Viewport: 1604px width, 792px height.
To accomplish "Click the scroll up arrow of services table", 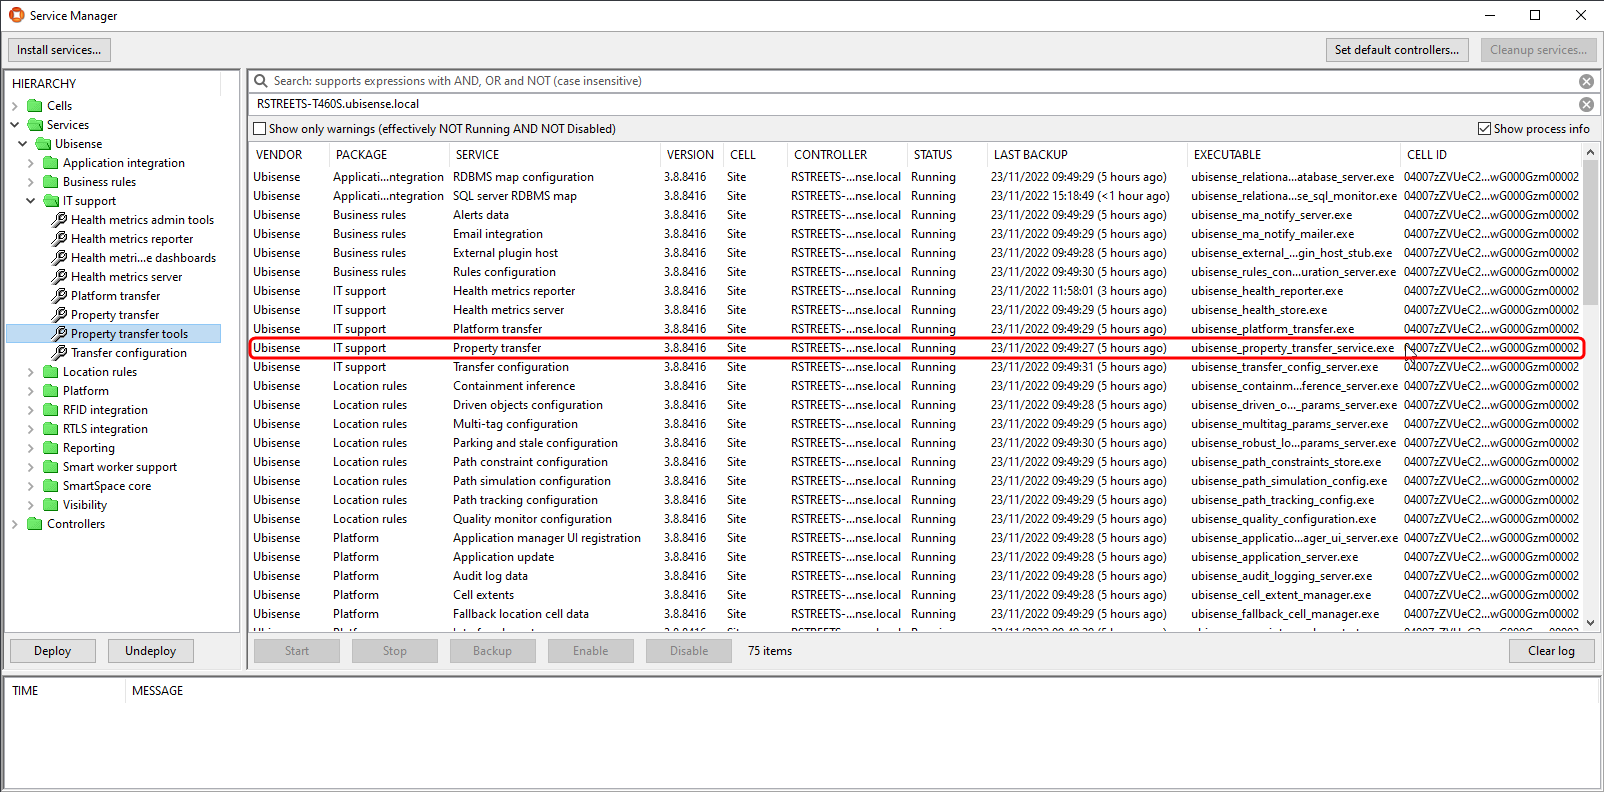I will (1590, 152).
